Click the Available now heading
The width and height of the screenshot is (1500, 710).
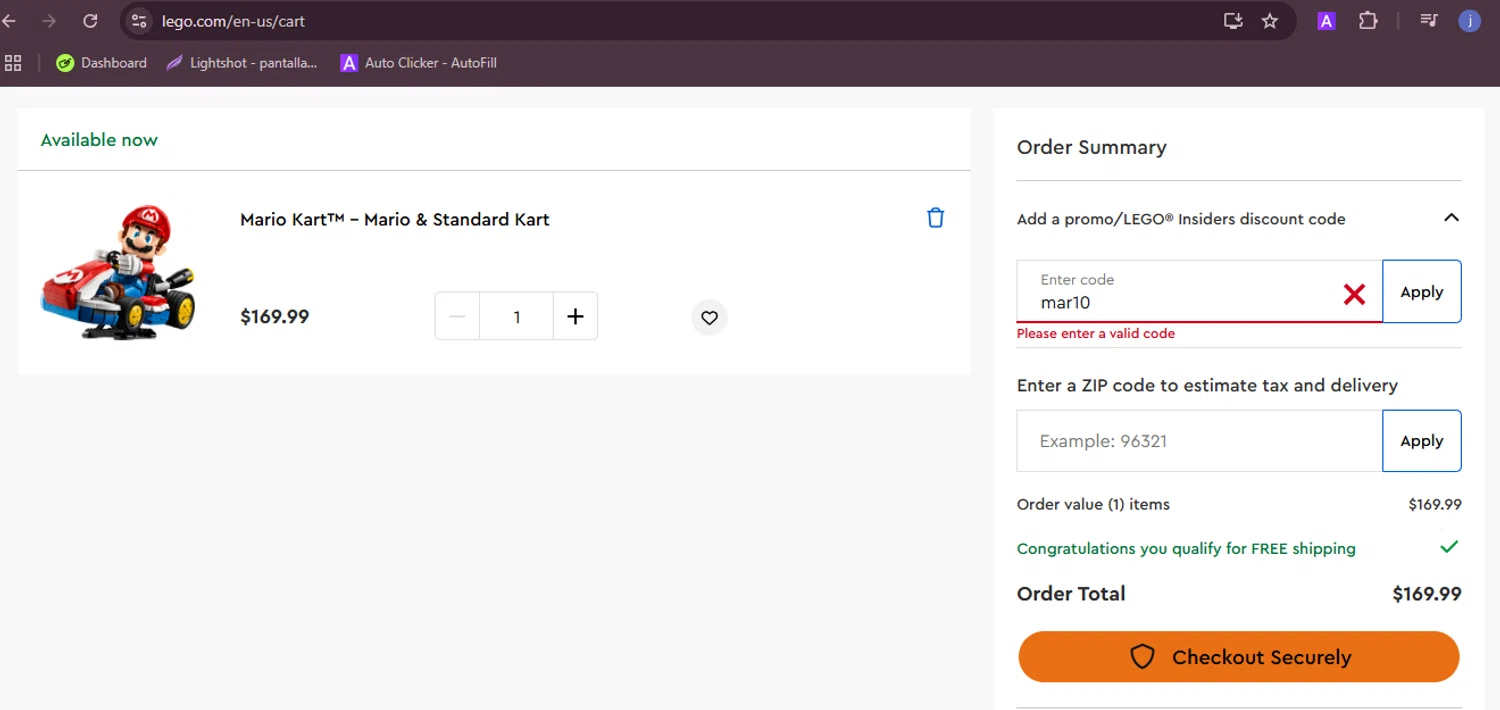99,140
